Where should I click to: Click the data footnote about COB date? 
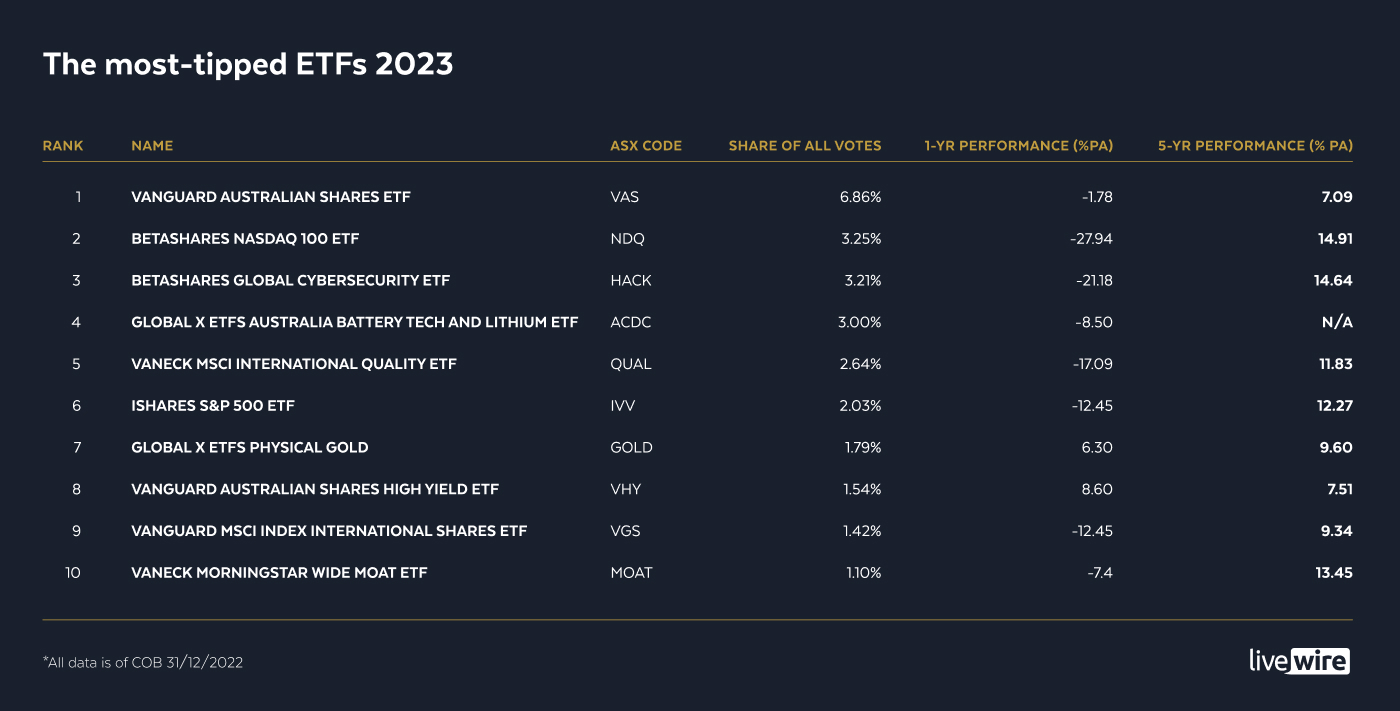(x=143, y=662)
